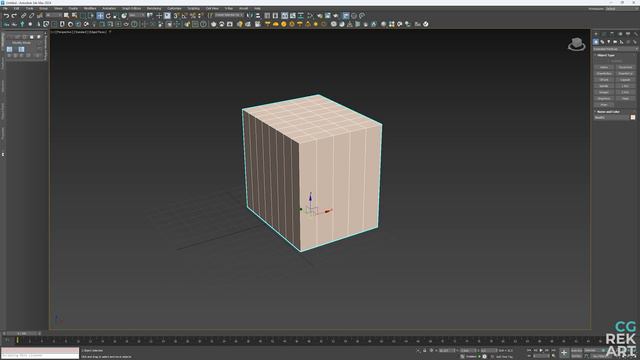
Task: Open the object color swatch
Action: [633, 117]
